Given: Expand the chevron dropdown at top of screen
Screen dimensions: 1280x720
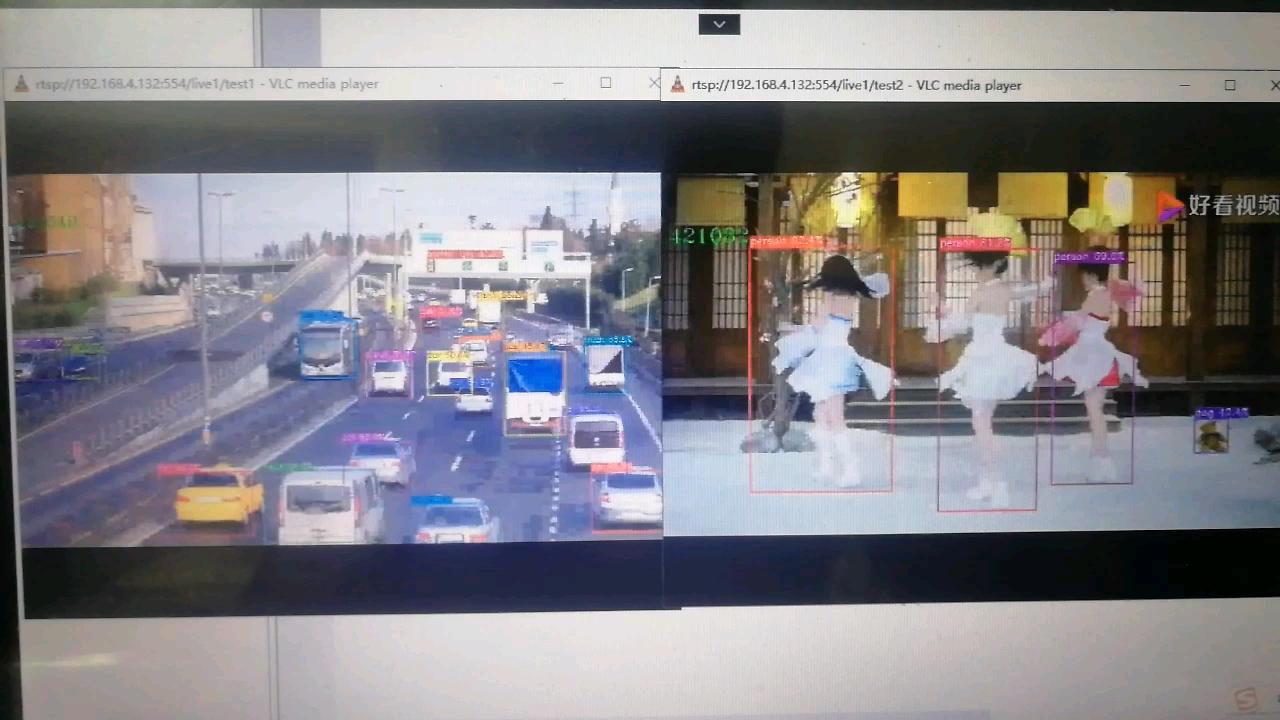Looking at the screenshot, I should pyautogui.click(x=719, y=24).
